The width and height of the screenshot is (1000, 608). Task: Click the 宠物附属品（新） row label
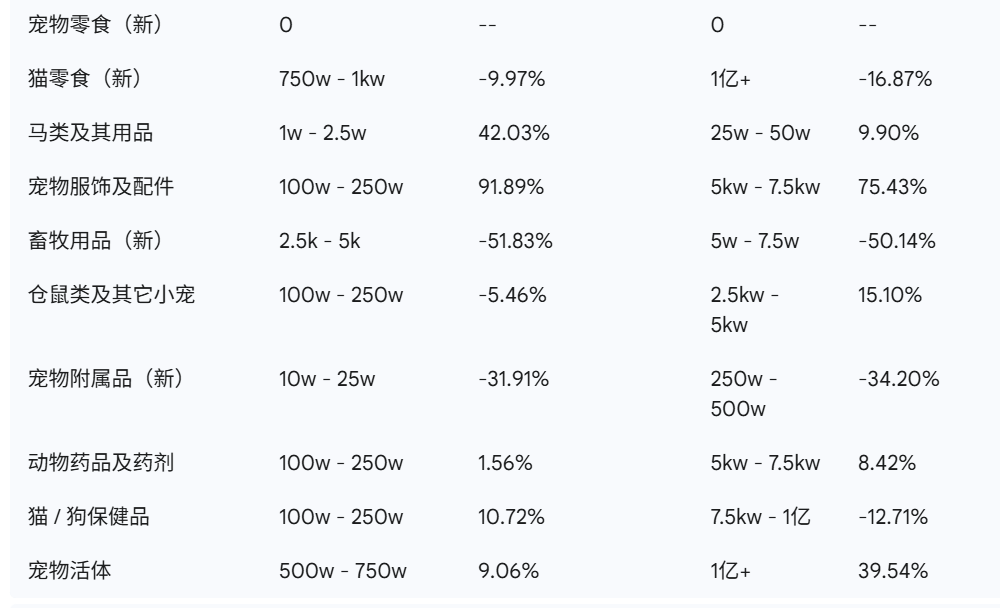[x=104, y=380]
